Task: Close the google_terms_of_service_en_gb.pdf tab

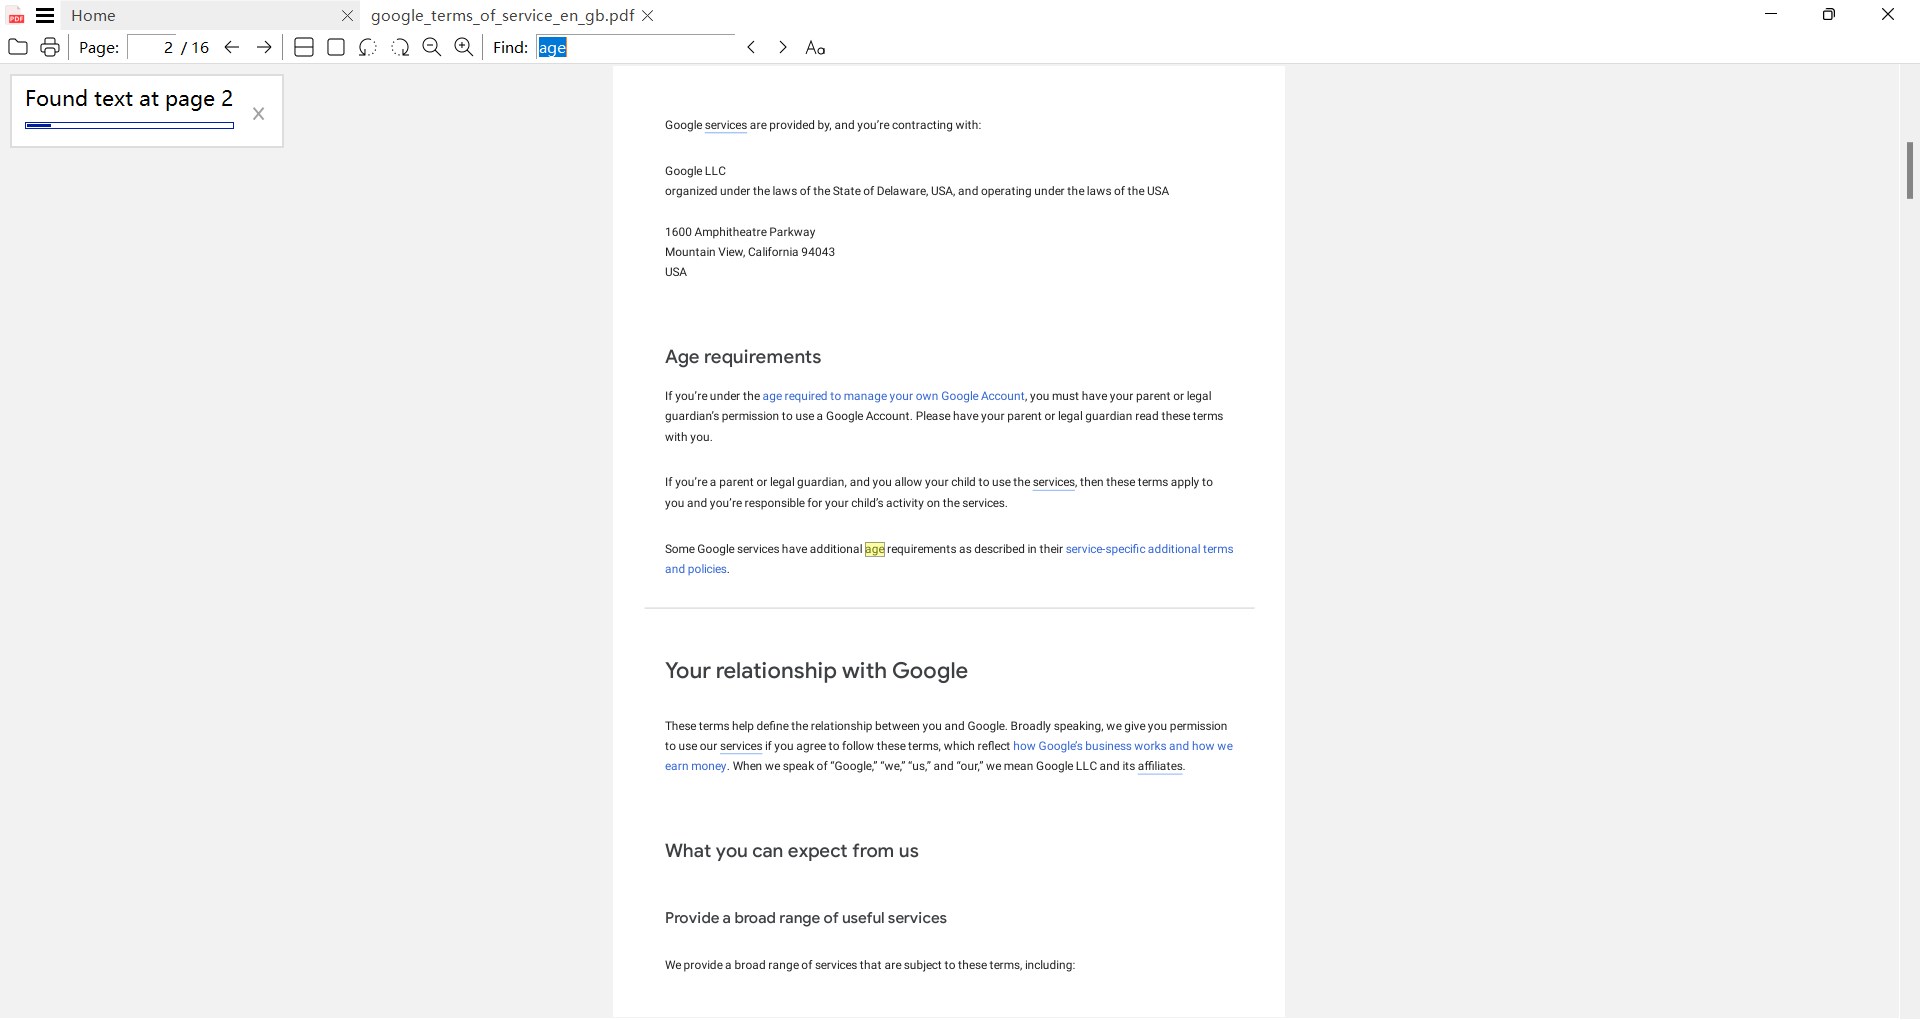Action: [648, 15]
